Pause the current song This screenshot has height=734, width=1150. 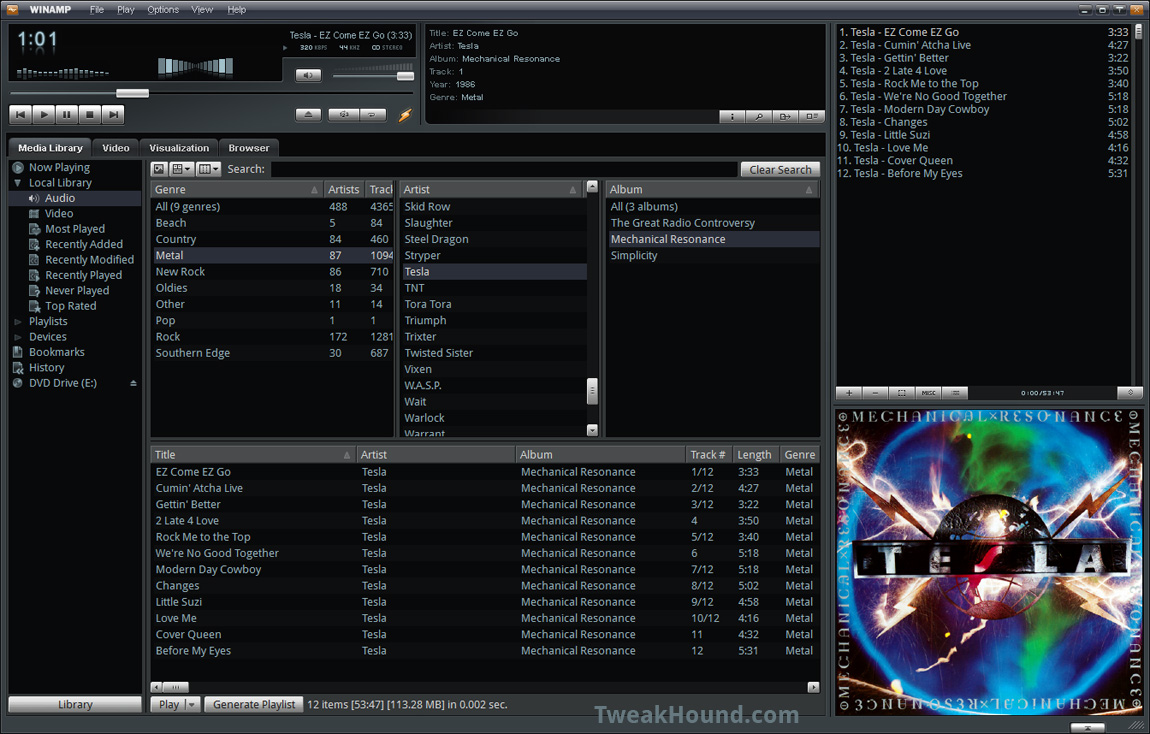point(67,114)
